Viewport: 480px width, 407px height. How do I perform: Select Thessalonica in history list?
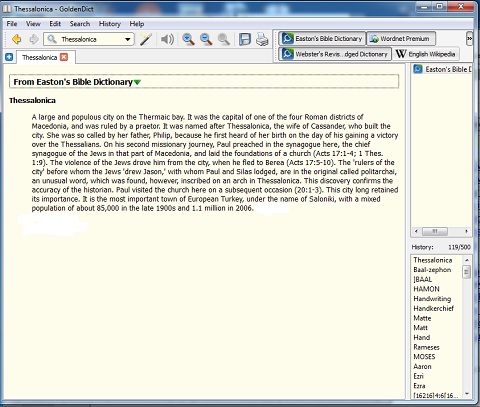[x=433, y=260]
